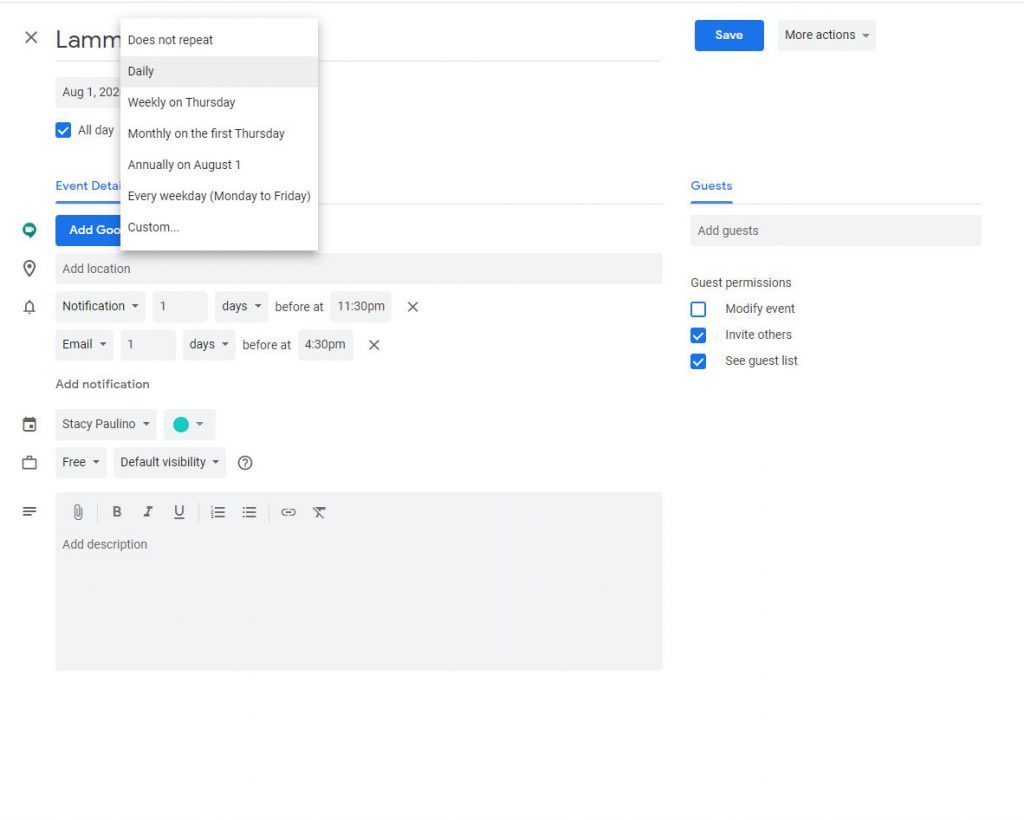Open the Email notification type dropdown
1024x819 pixels.
point(84,344)
